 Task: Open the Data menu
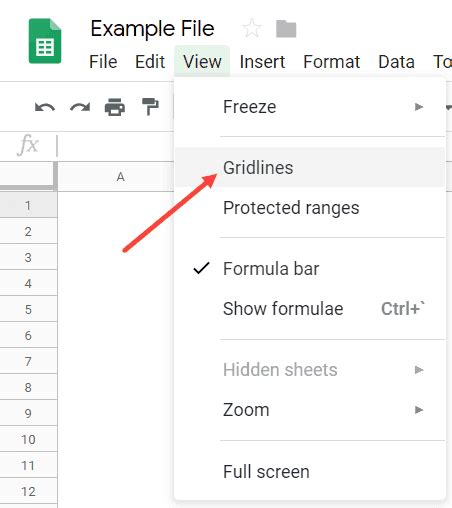point(396,62)
